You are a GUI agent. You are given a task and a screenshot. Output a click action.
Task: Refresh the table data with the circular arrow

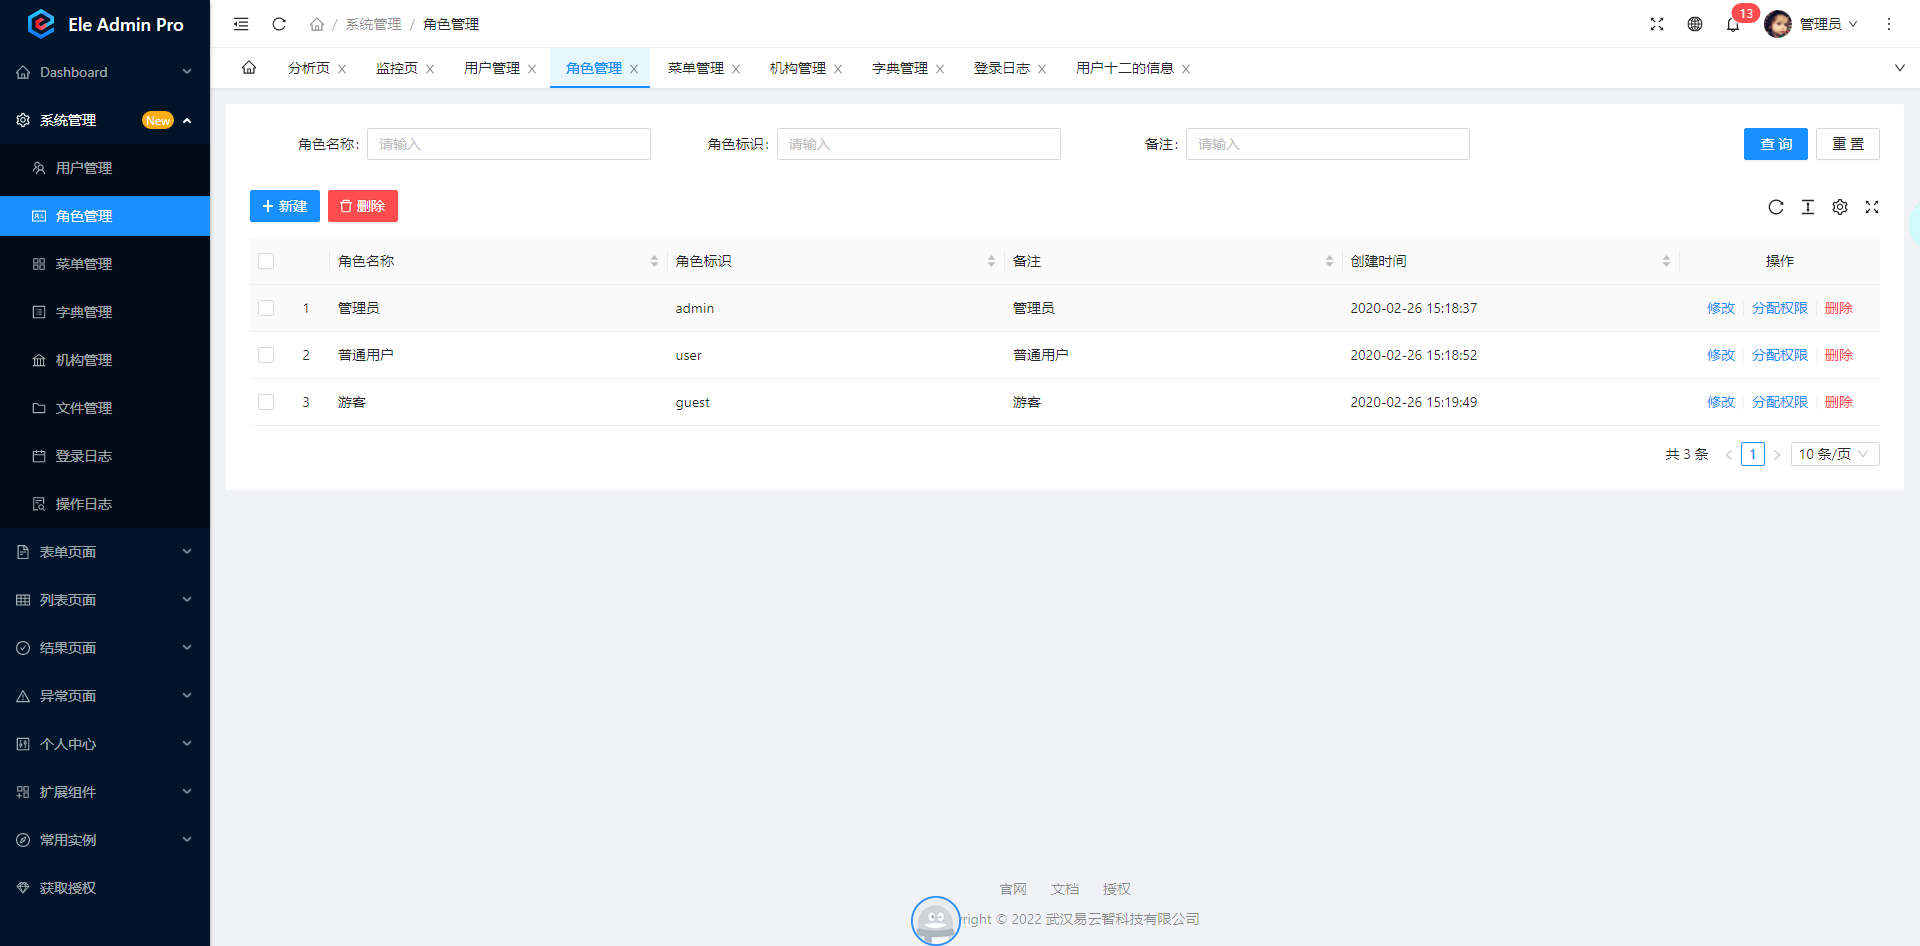click(1776, 207)
